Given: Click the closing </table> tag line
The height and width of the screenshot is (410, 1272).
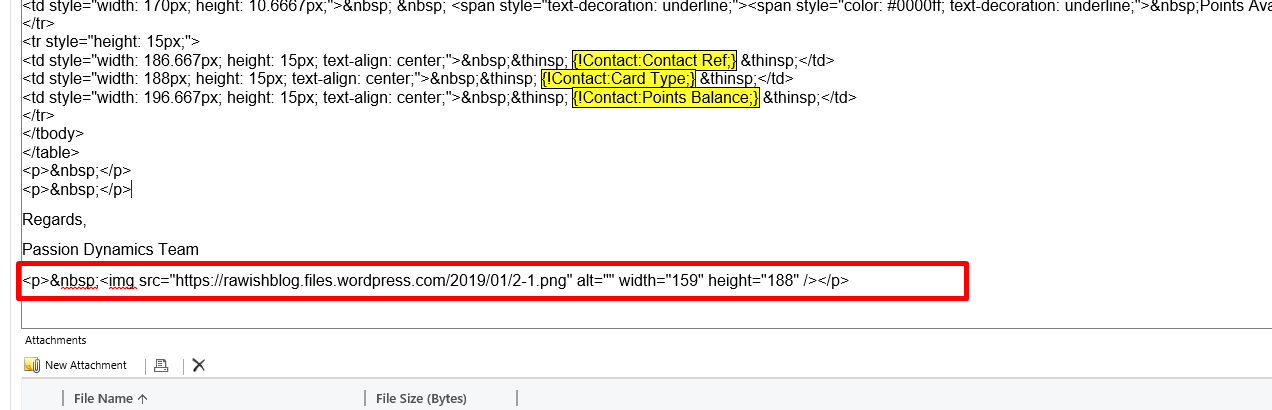Looking at the screenshot, I should point(50,152).
